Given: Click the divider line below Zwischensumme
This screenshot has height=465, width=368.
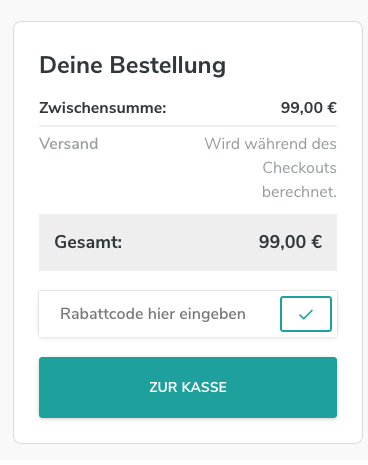Looking at the screenshot, I should tap(188, 126).
